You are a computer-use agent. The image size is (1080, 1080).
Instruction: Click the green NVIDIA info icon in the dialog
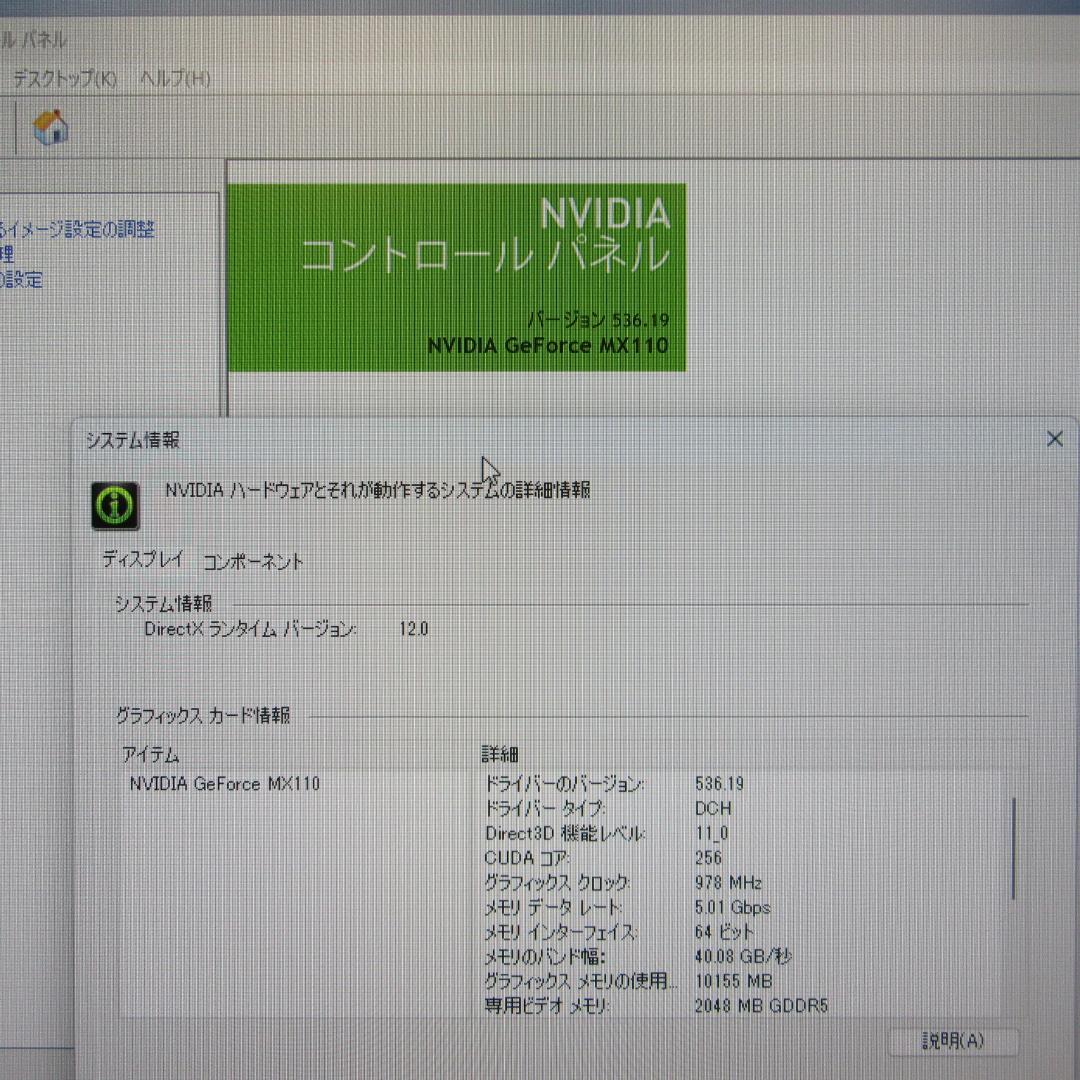point(114,504)
